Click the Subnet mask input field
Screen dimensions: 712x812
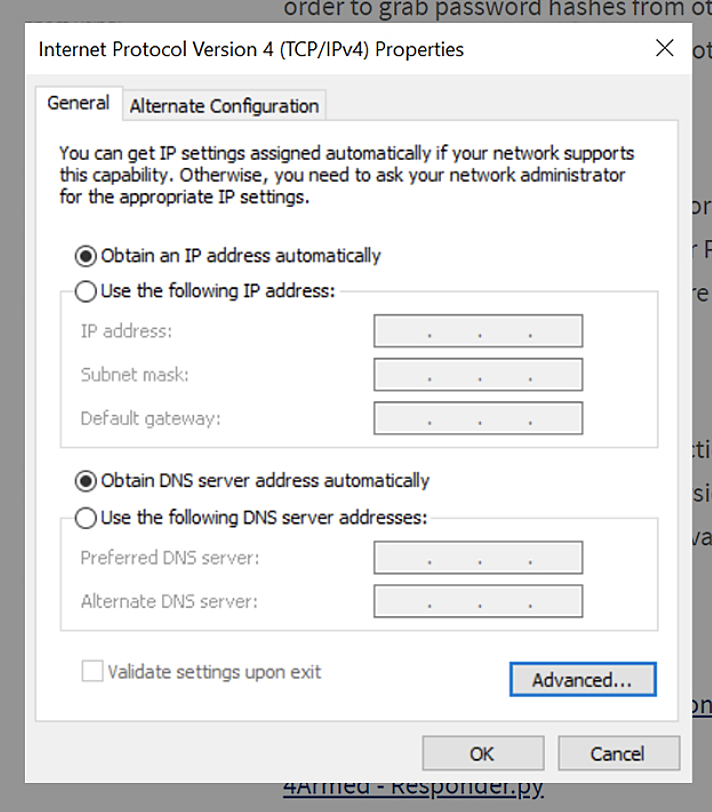[477, 375]
